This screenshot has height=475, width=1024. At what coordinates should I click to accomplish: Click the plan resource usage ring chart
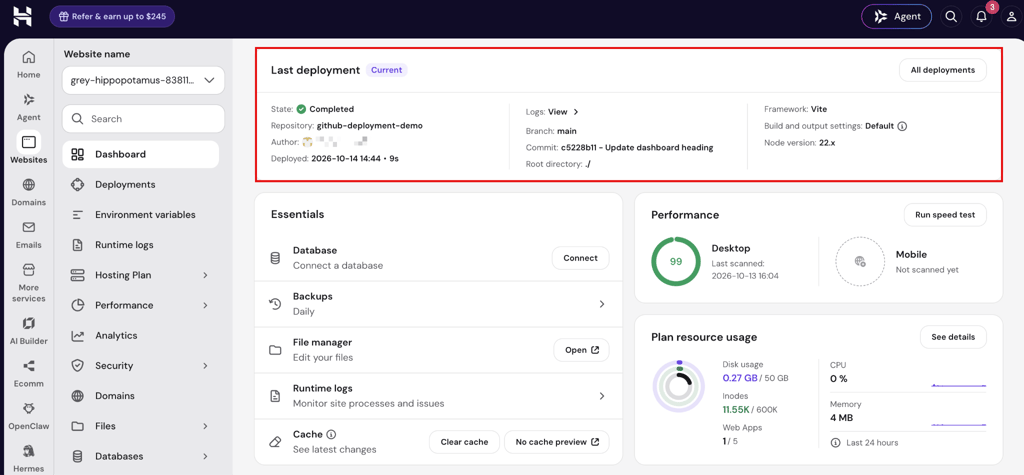pos(679,386)
